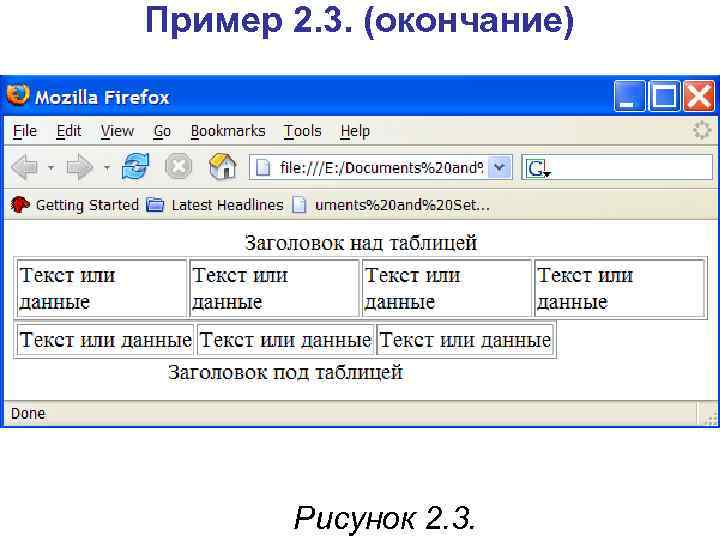Open the Help menu
The height and width of the screenshot is (540, 720).
tap(355, 131)
